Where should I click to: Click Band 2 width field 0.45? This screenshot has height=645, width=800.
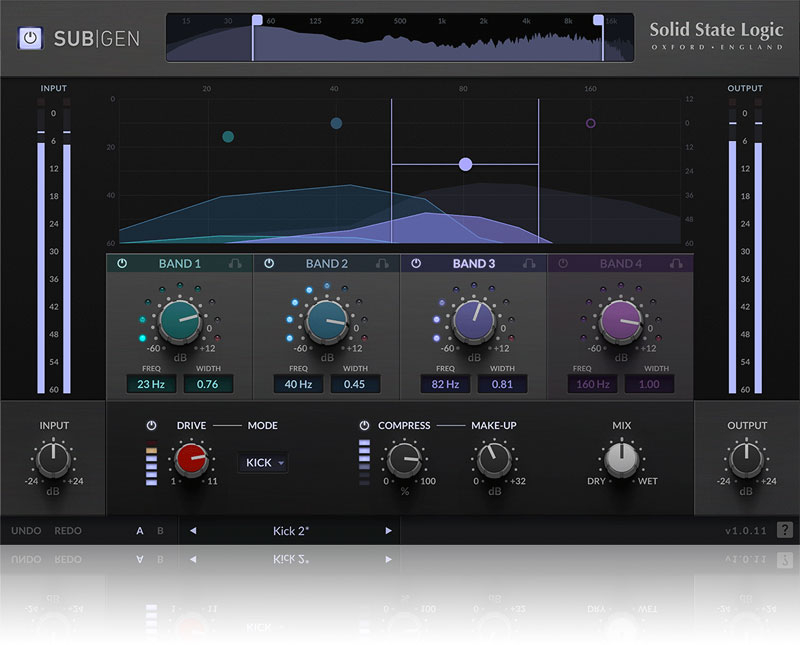[355, 384]
